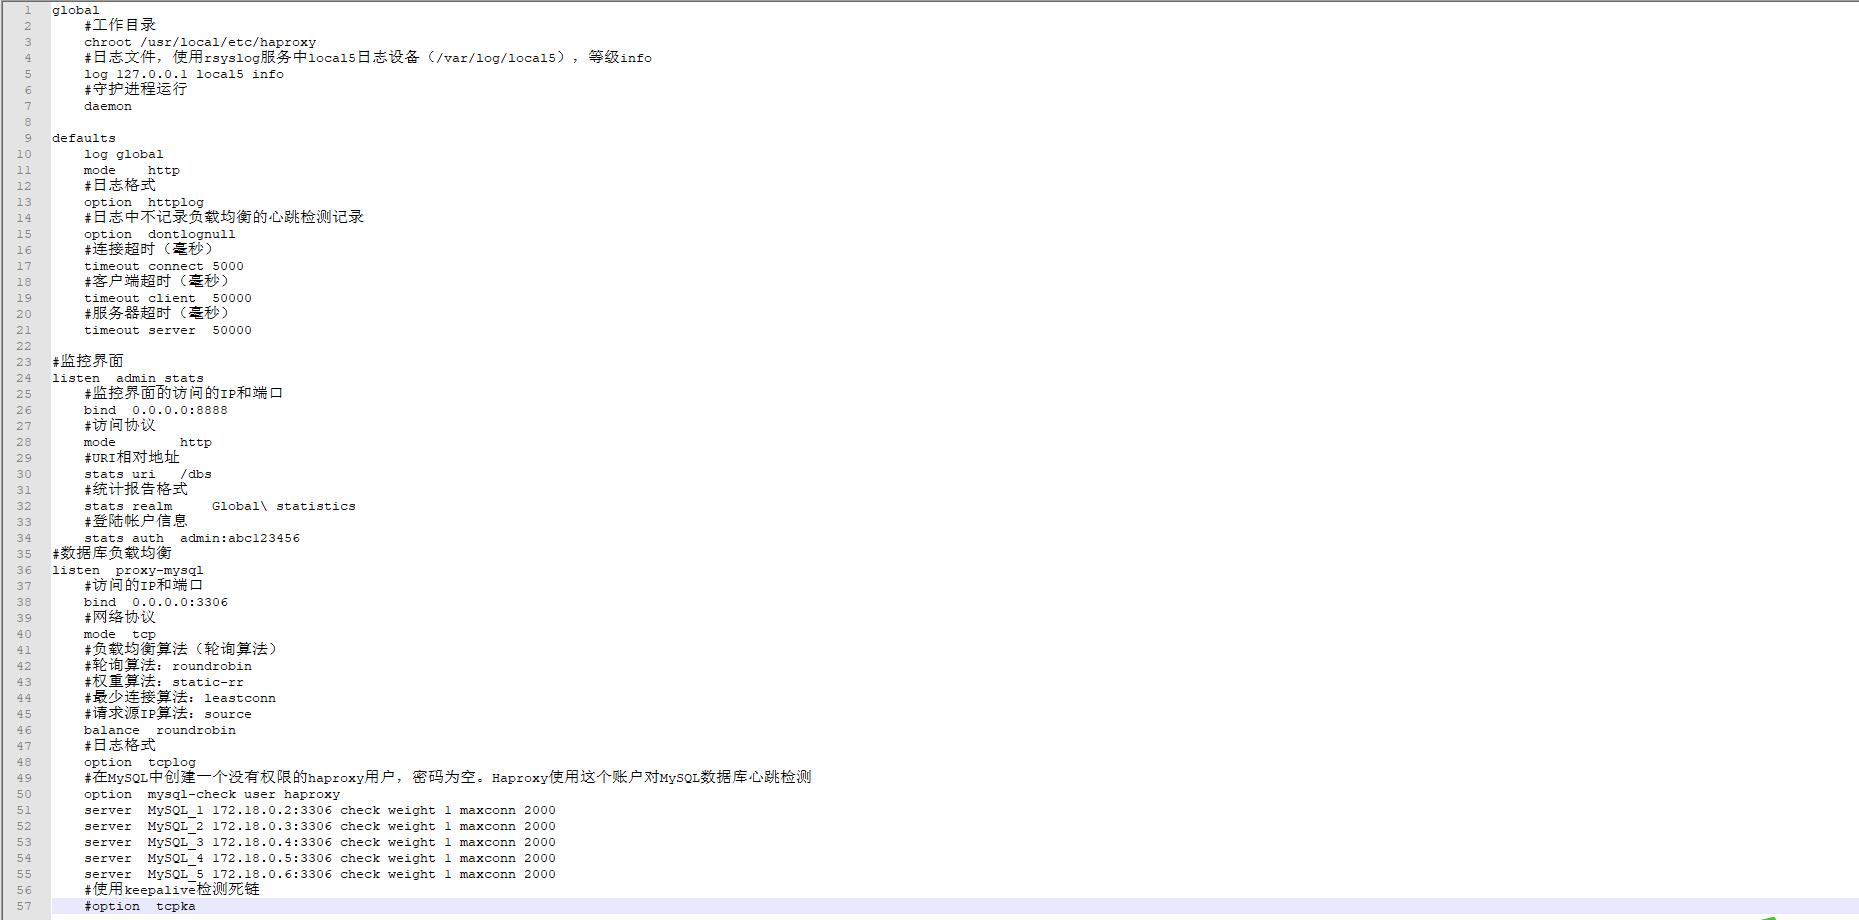Click 'timeout client 50000' line
This screenshot has height=920, width=1859.
click(168, 298)
